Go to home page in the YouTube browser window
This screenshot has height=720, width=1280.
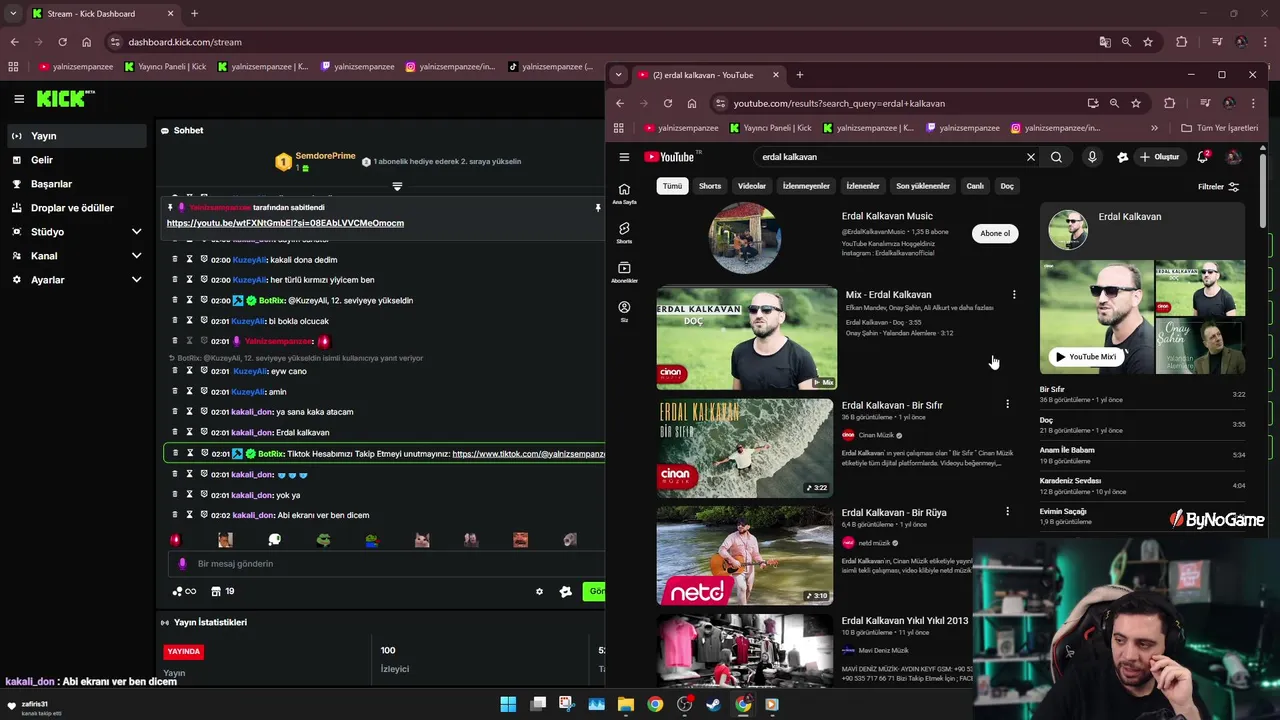click(692, 103)
